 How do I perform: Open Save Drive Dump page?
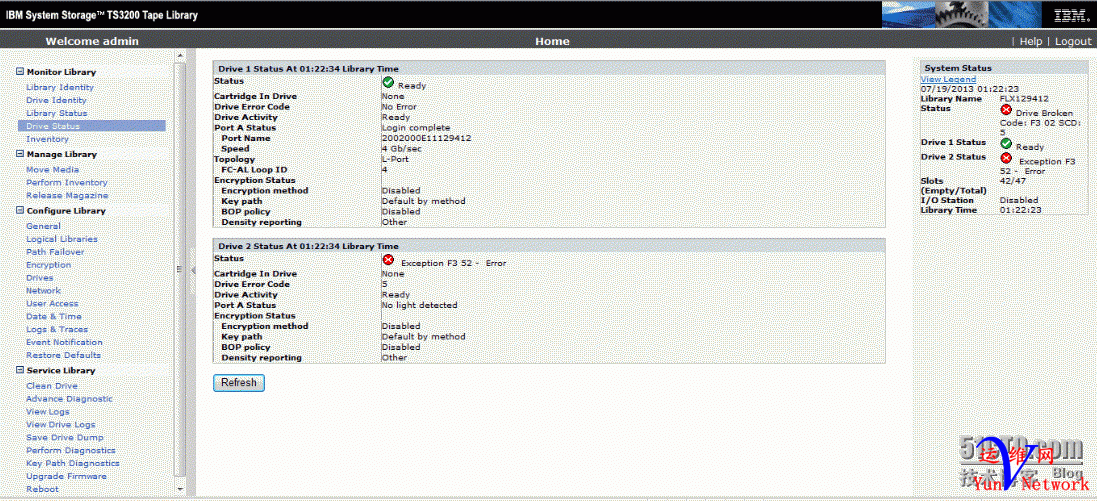pos(64,437)
